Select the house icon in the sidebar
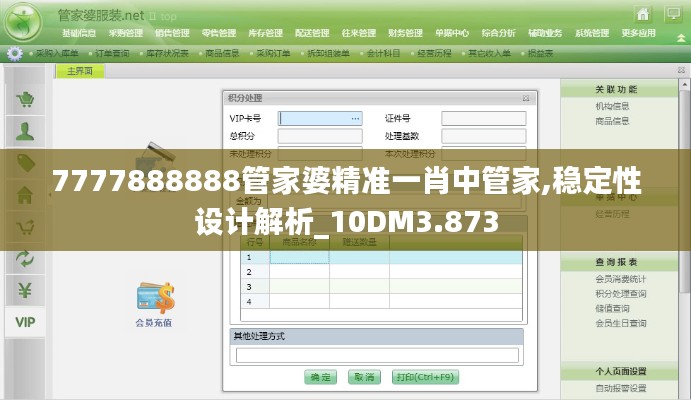Image resolution: width=691 pixels, height=400 pixels. tap(25, 196)
